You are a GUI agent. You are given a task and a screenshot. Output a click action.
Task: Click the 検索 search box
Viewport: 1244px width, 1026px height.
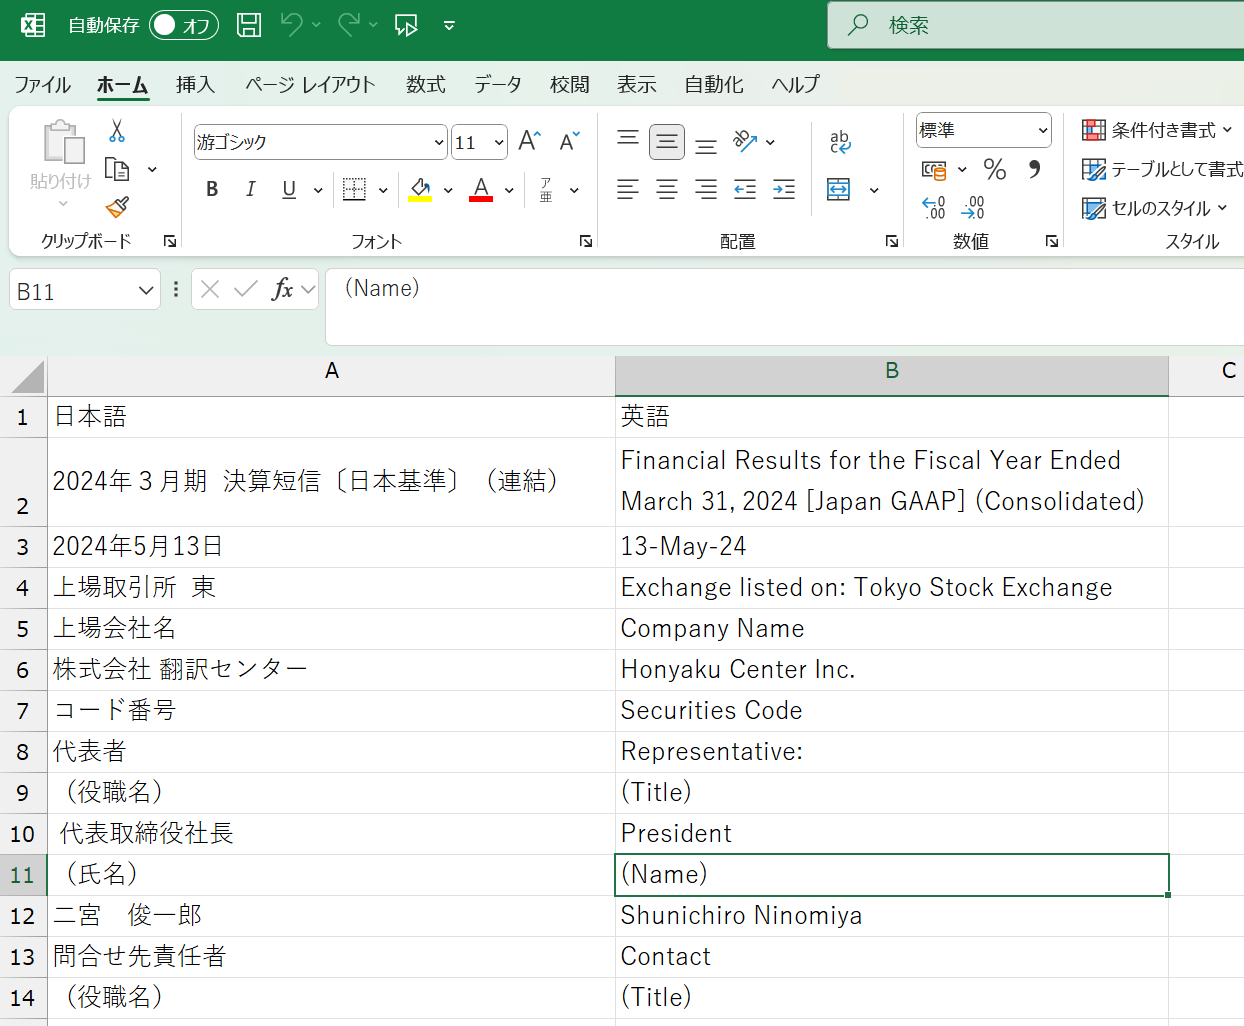pyautogui.click(x=1036, y=25)
